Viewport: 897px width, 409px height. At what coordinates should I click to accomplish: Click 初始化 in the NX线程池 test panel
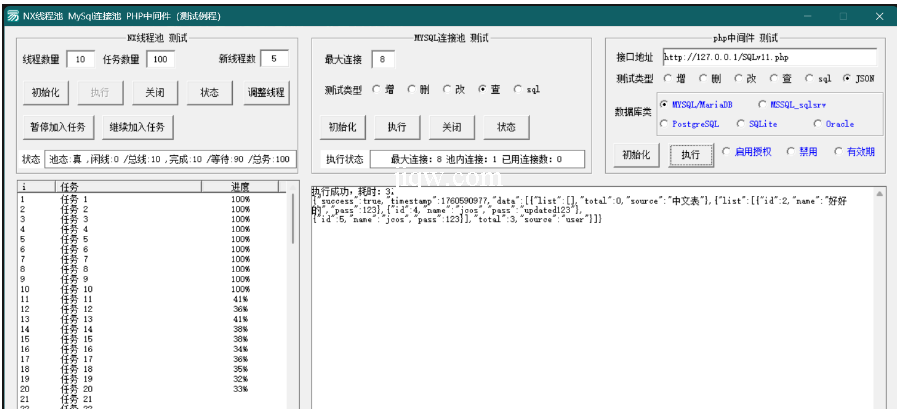(x=43, y=93)
